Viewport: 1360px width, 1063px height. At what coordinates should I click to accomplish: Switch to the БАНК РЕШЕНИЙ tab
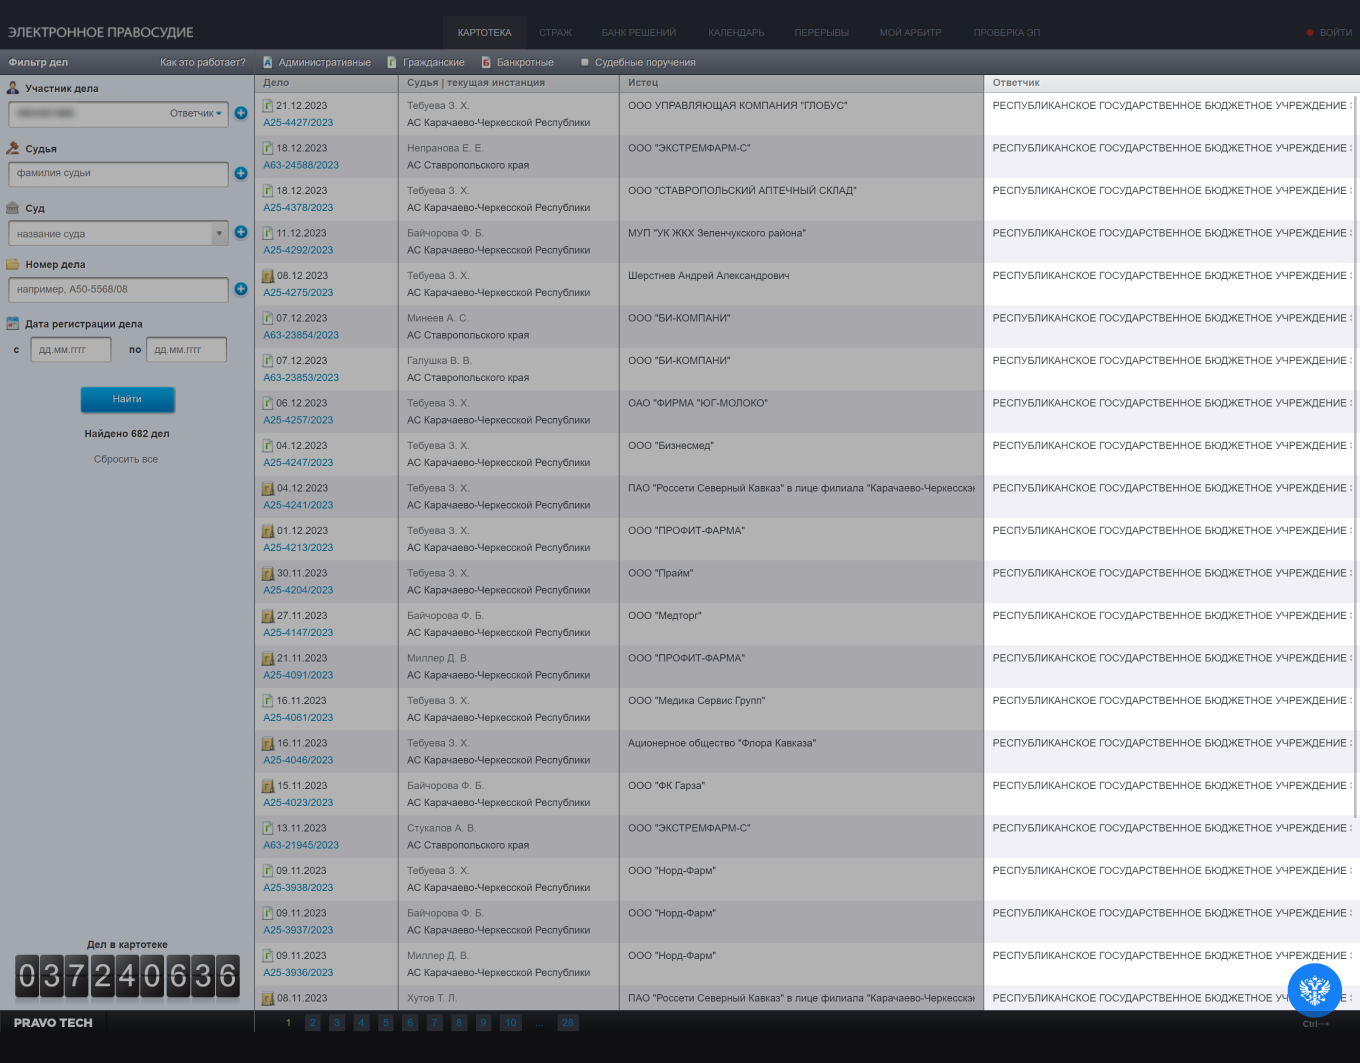638,33
